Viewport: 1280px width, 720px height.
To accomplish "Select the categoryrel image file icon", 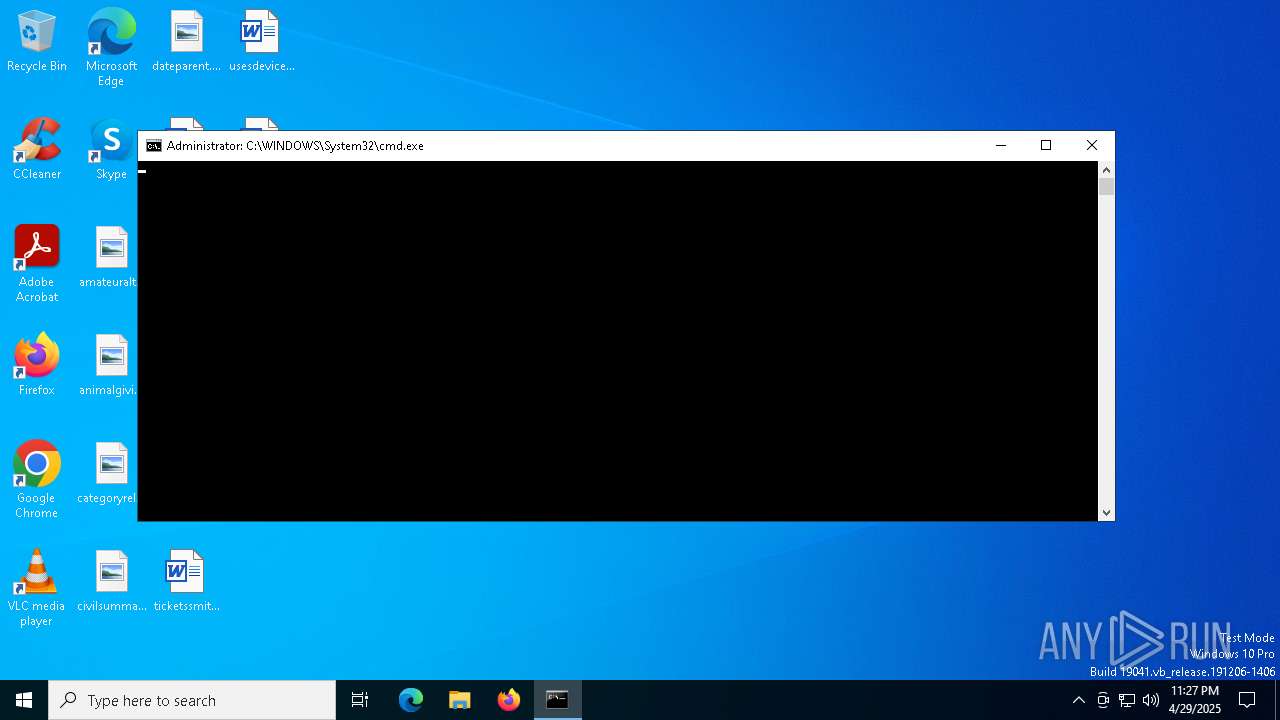I will 108,474.
